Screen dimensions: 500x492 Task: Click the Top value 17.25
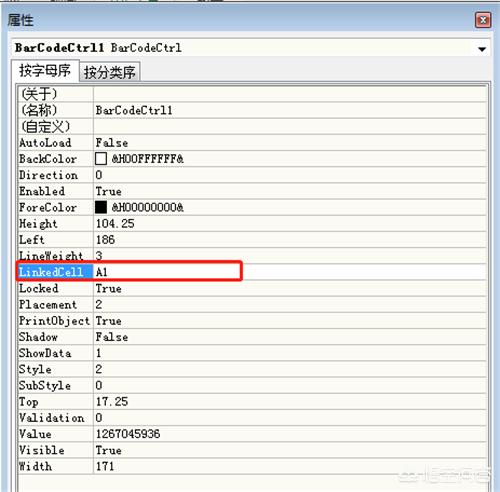(112, 401)
